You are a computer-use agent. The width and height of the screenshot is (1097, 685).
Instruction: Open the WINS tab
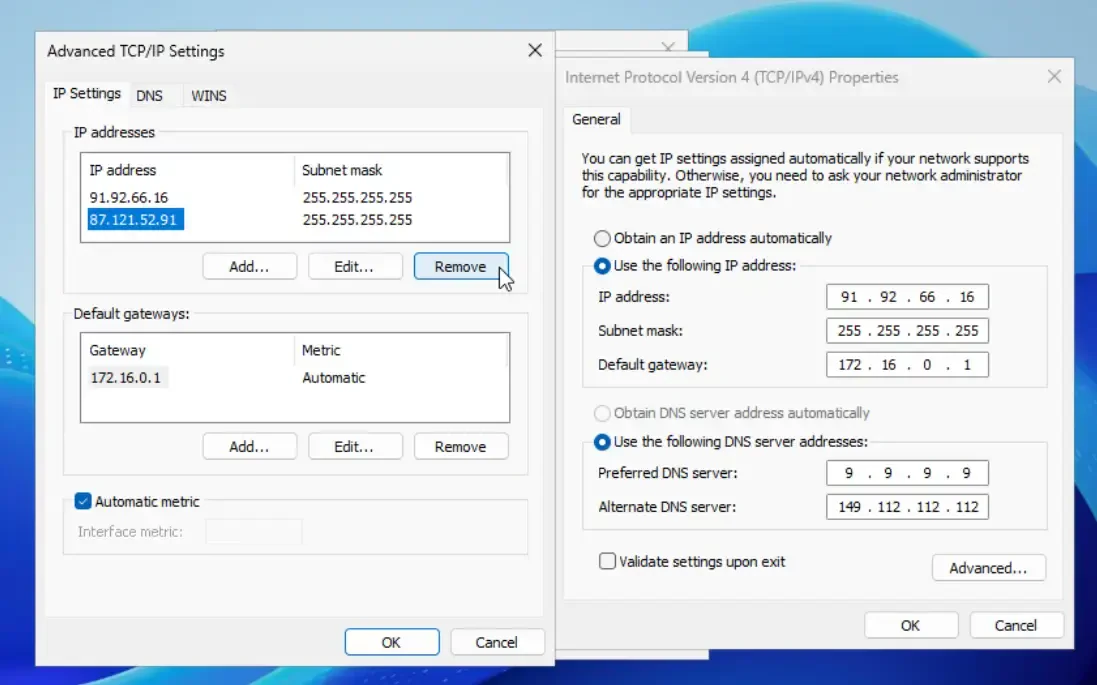pyautogui.click(x=209, y=96)
